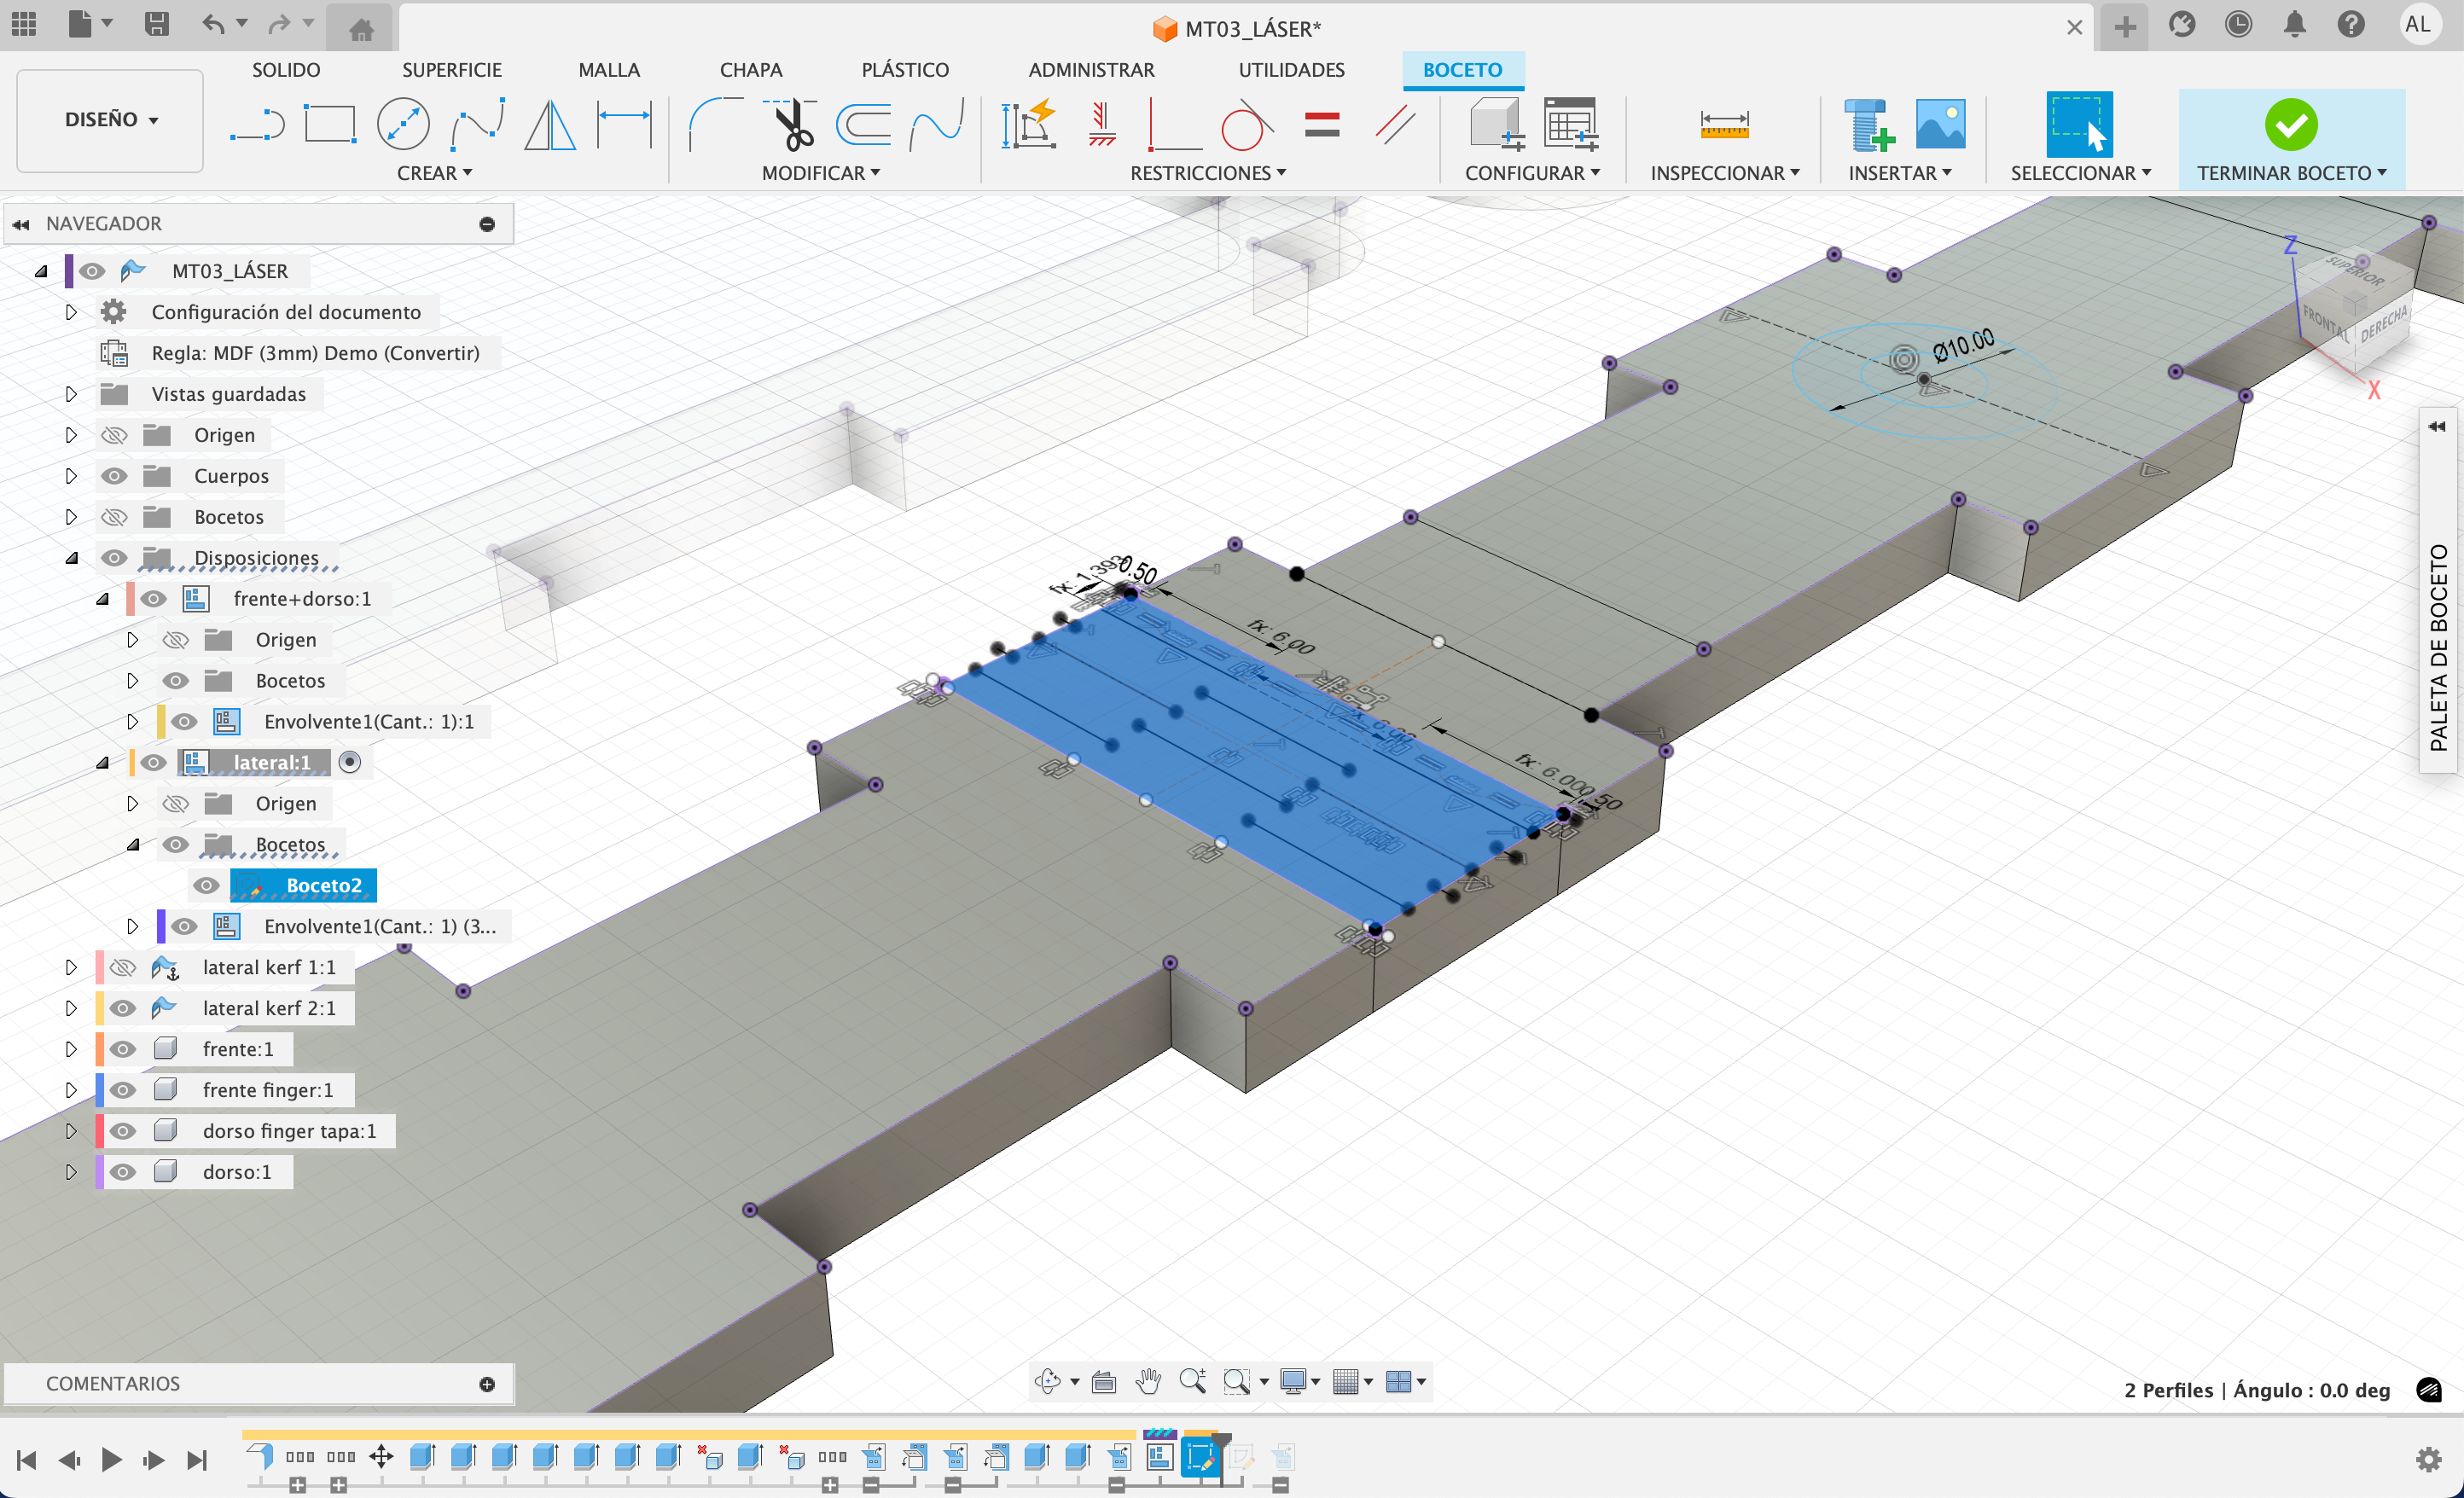The image size is (2464, 1498).
Task: Switch to the CHAPA tab
Action: point(750,70)
